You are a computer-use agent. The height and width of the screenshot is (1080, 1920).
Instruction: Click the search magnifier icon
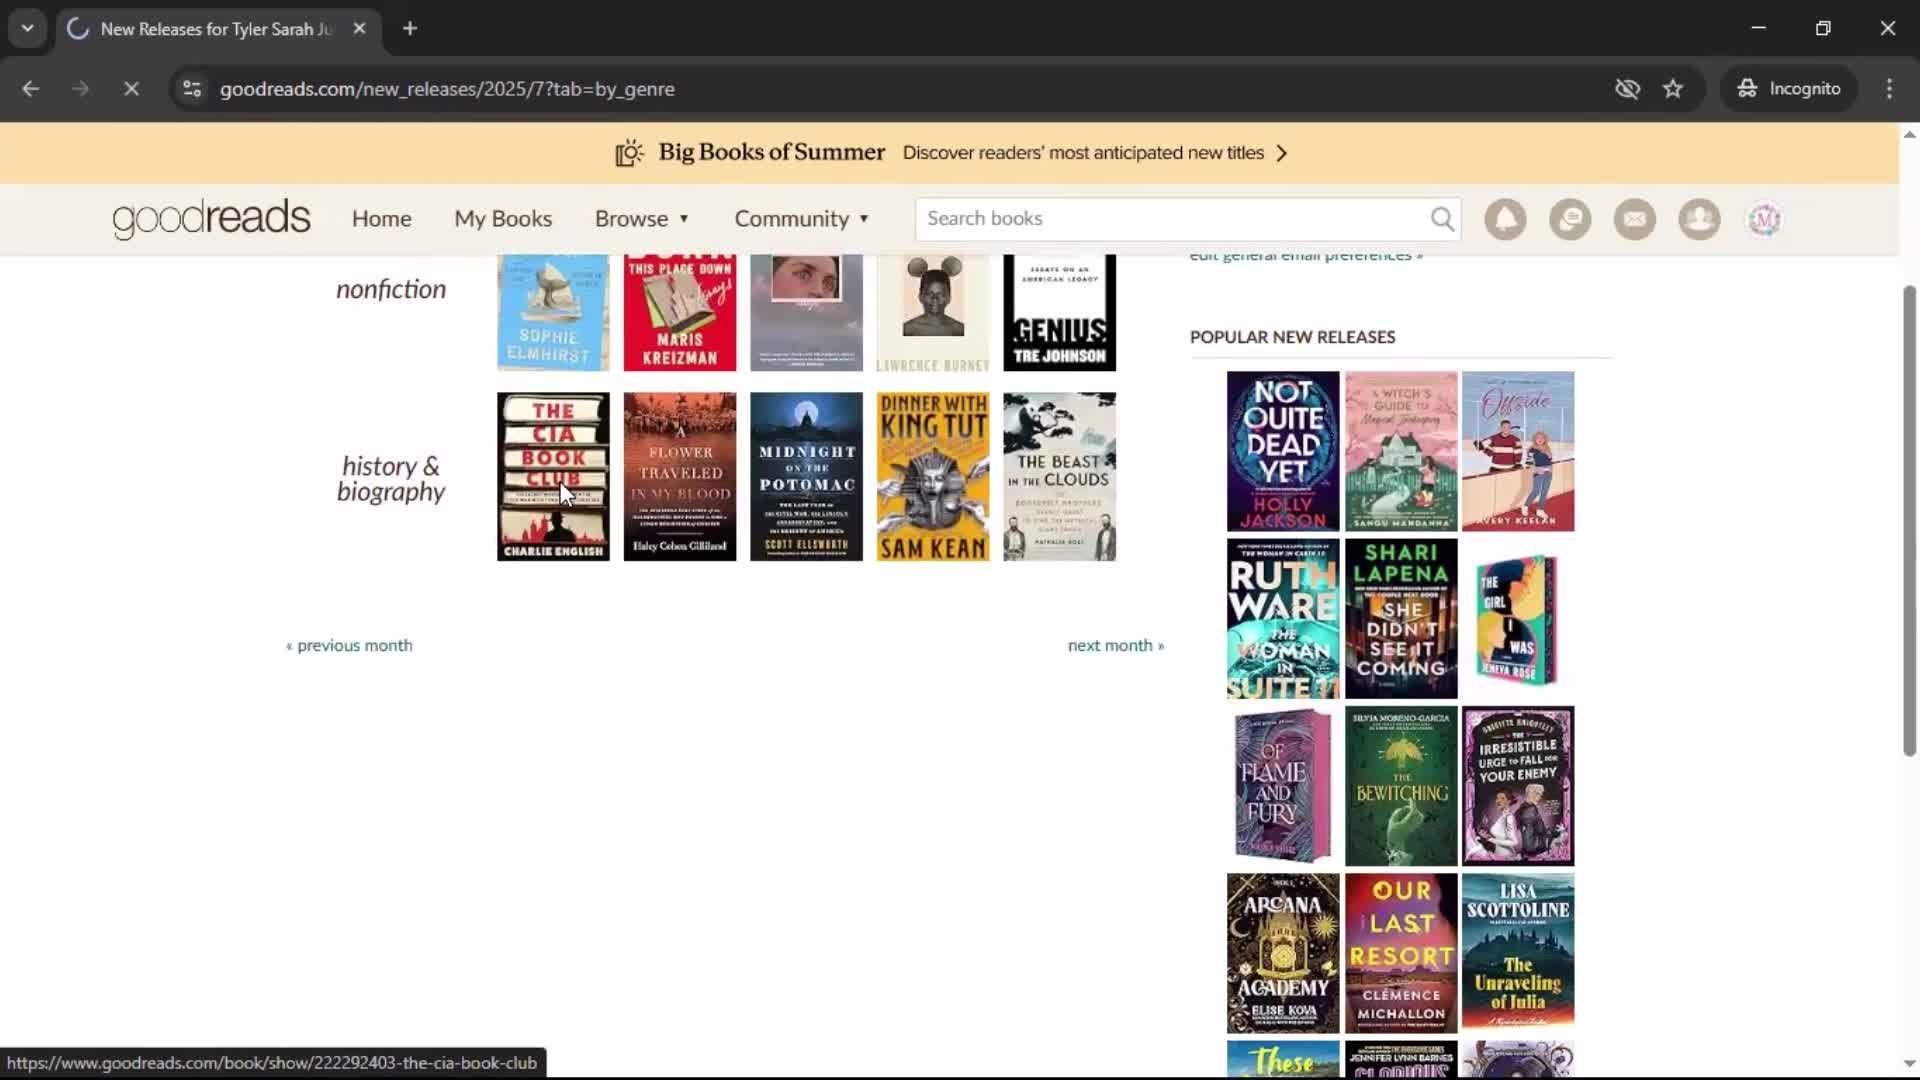coord(1442,219)
